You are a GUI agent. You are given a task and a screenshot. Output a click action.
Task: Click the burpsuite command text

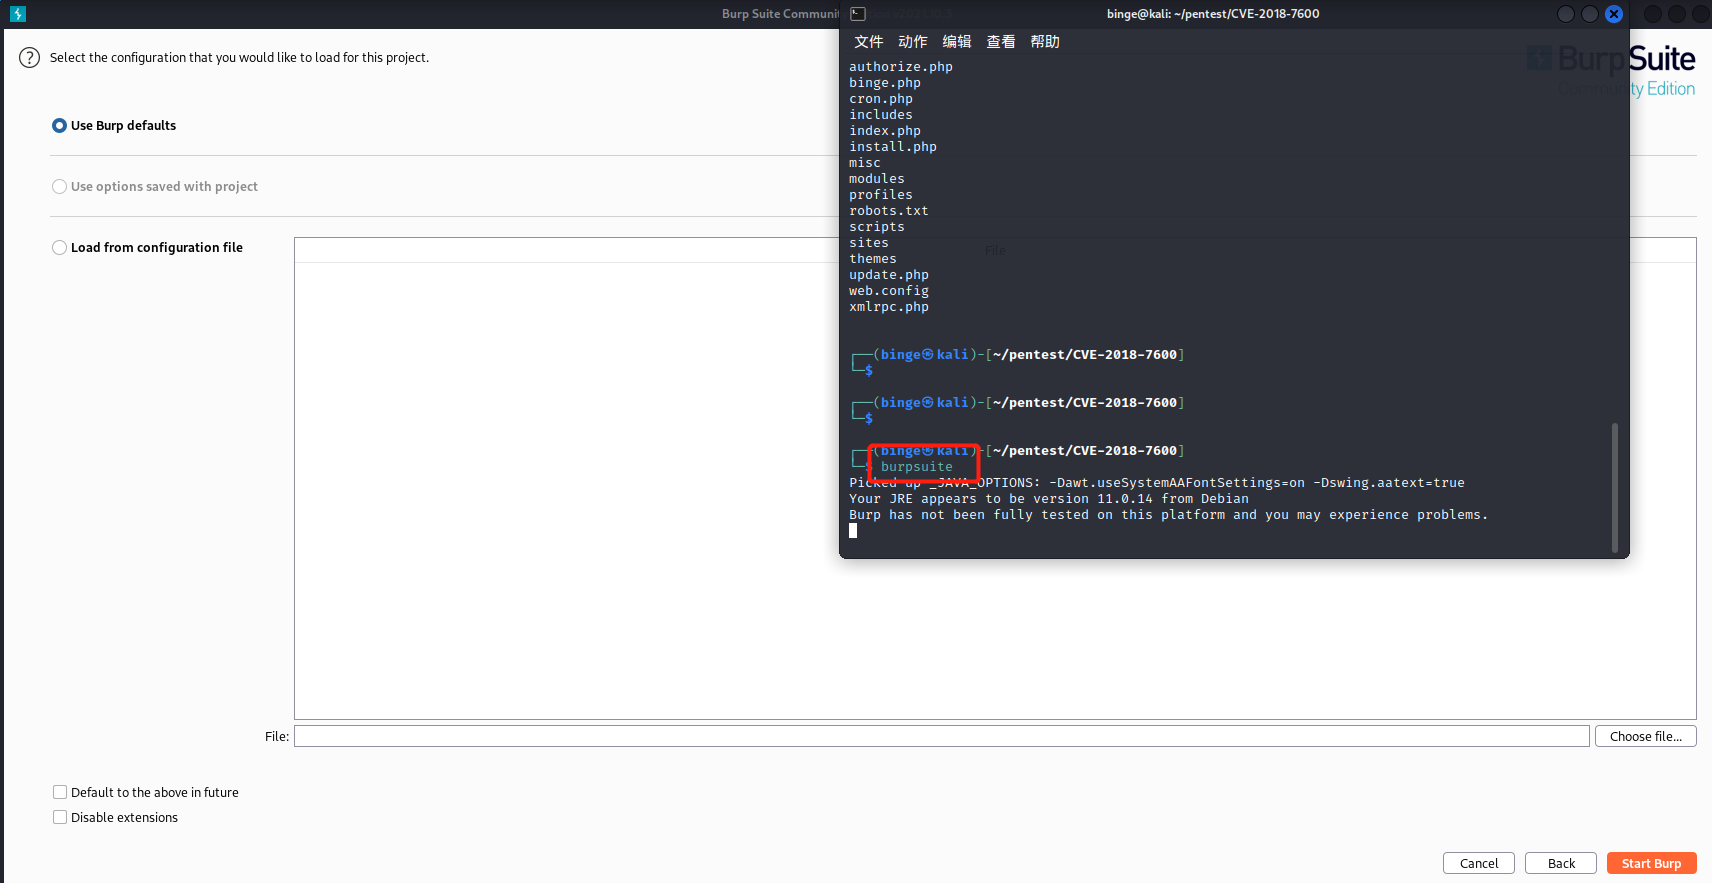tap(917, 467)
